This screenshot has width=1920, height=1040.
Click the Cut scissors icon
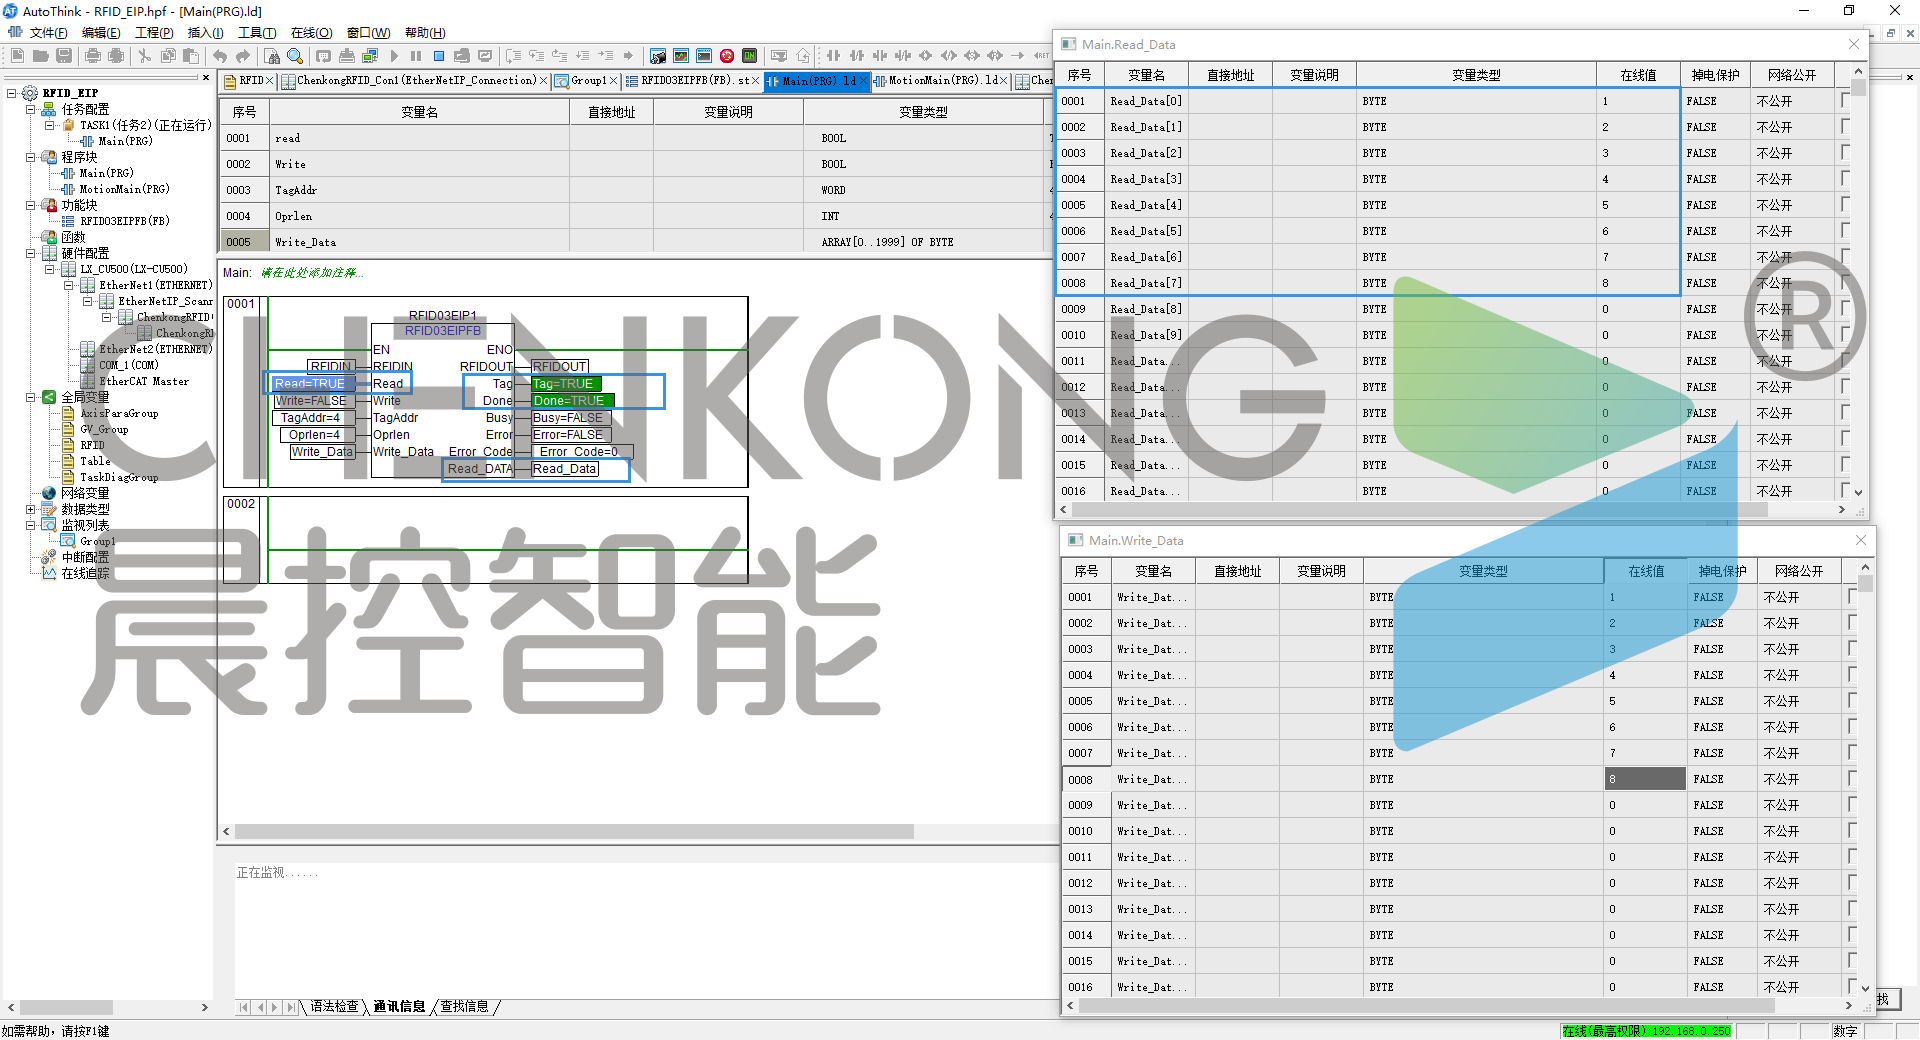click(145, 56)
